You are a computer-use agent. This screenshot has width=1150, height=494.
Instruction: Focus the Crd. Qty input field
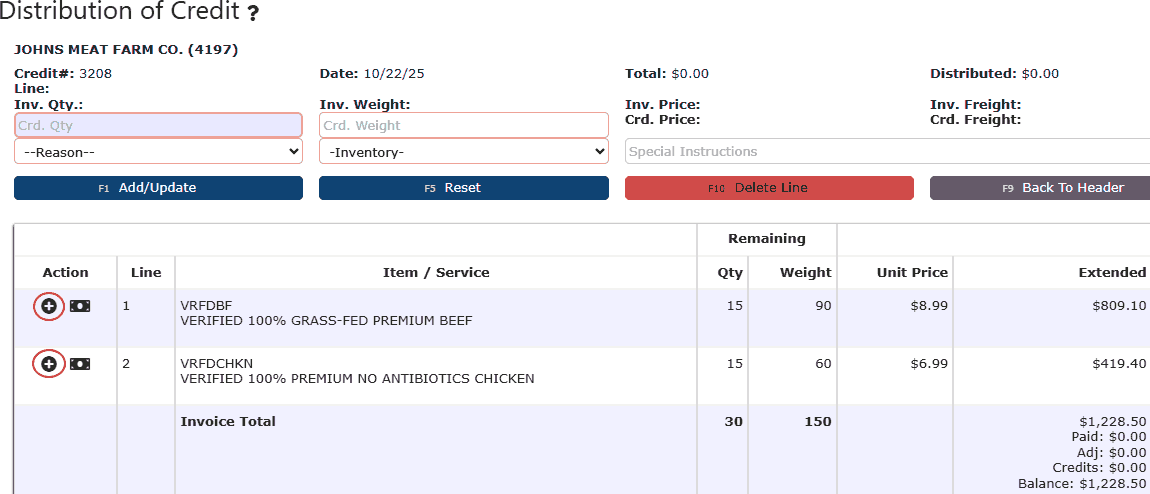(x=158, y=125)
